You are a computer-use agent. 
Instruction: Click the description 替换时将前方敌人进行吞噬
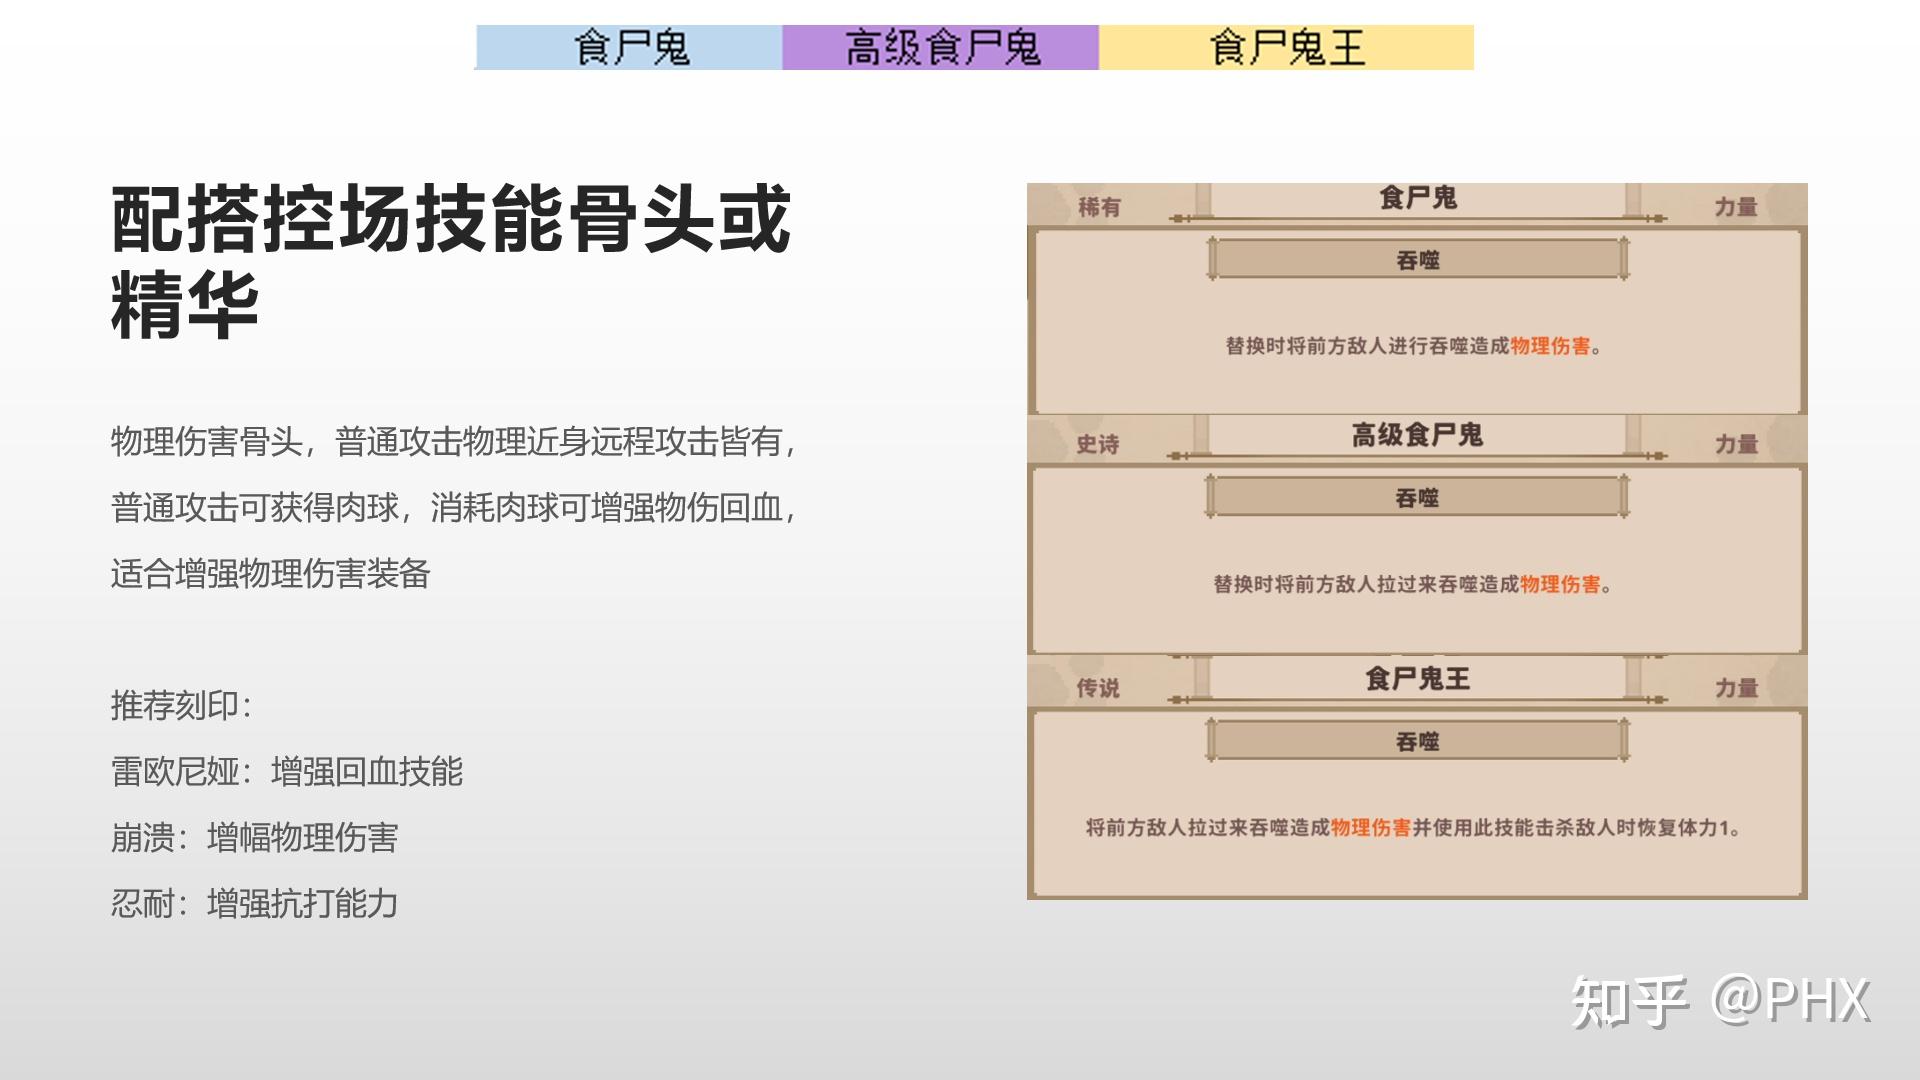coord(1414,346)
